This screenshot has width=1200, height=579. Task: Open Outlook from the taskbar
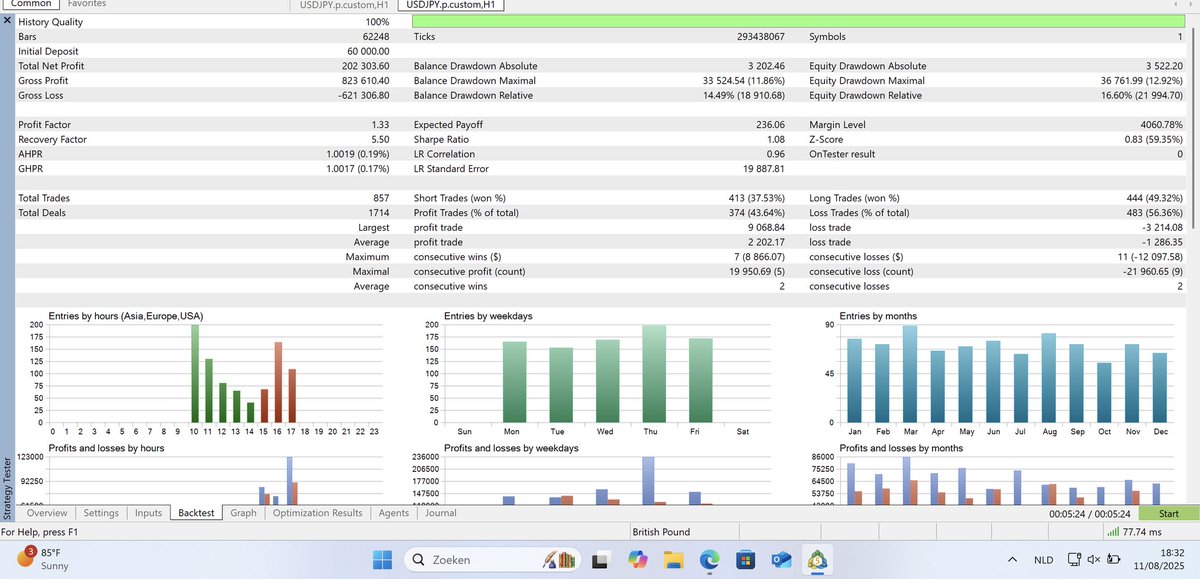tap(782, 561)
